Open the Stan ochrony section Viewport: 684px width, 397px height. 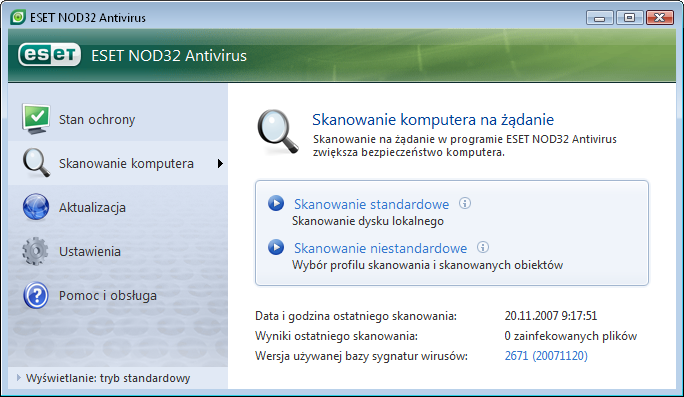(118, 119)
